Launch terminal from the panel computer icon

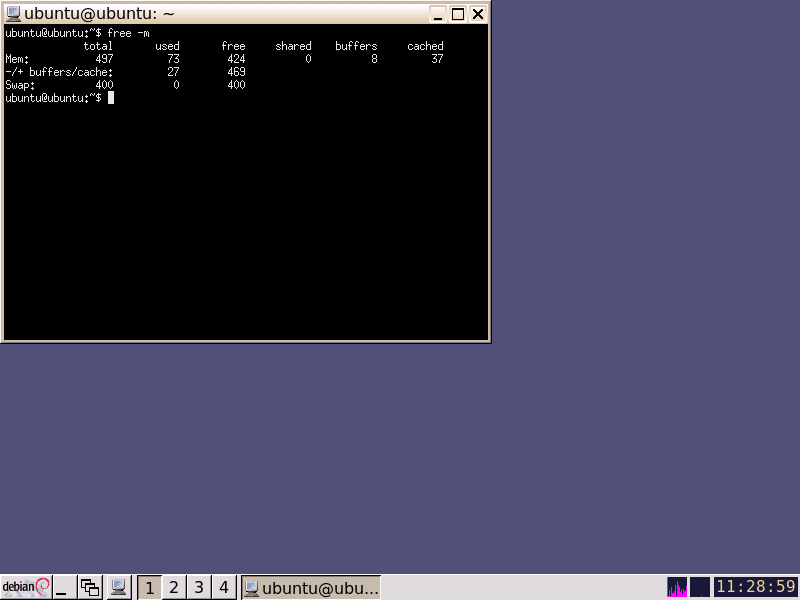tap(118, 587)
